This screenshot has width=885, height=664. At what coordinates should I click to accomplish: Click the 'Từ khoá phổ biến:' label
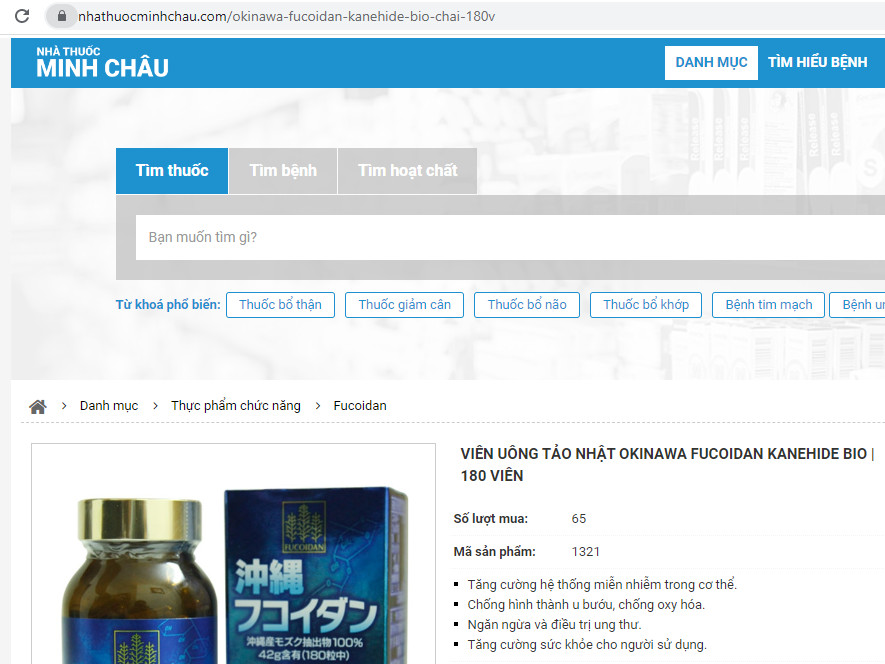(x=168, y=305)
